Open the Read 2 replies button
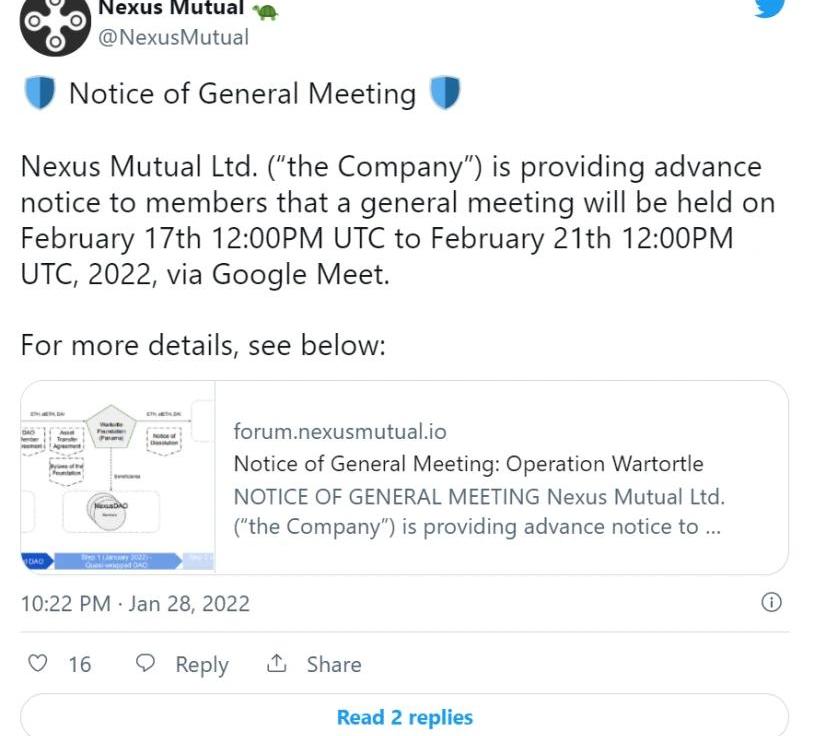Screen dimensions: 814x736 (404, 716)
